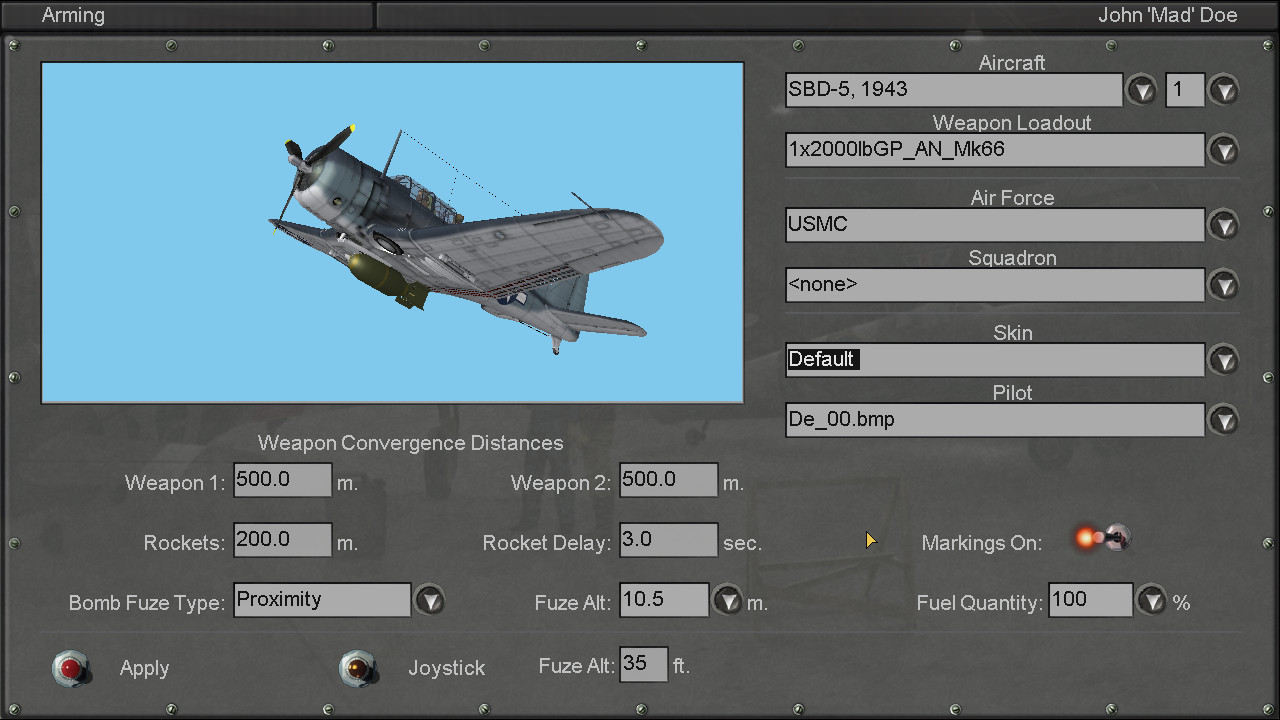Open the Air Force dropdown arrow
Image resolution: width=1280 pixels, height=720 pixels.
tap(1224, 225)
